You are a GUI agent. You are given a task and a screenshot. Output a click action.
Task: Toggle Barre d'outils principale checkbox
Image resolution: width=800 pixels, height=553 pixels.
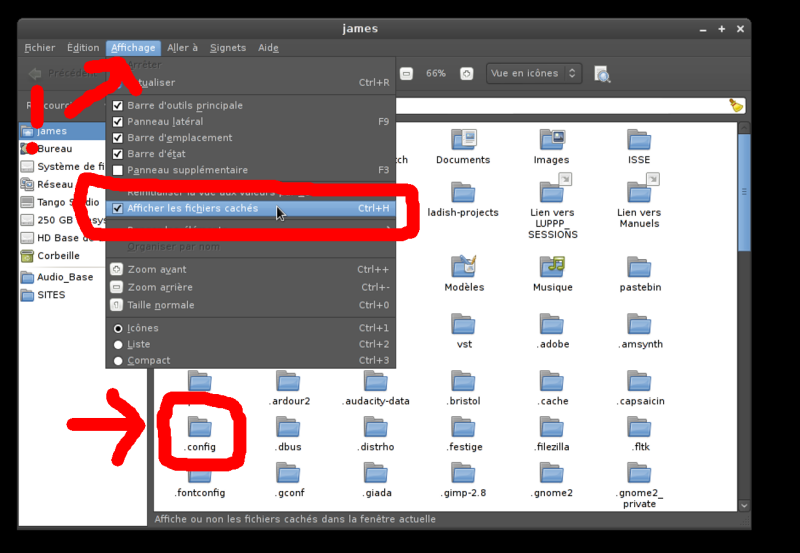point(118,106)
